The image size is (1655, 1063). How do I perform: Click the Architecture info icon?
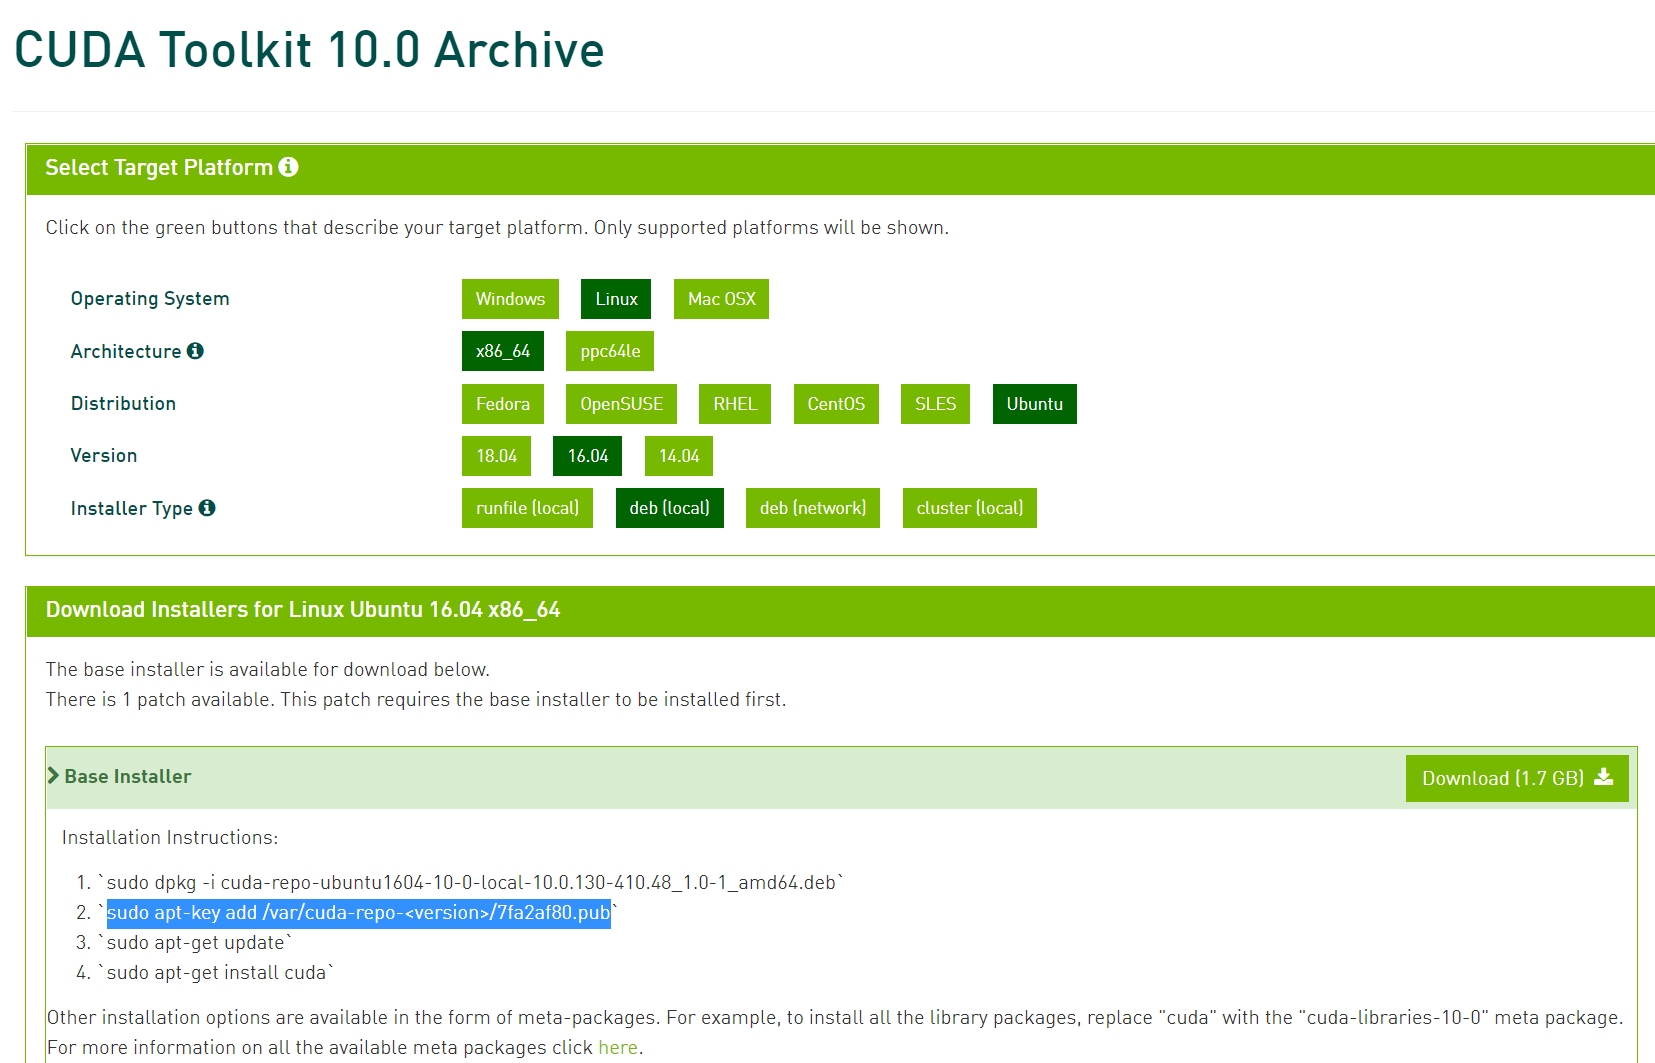195,351
